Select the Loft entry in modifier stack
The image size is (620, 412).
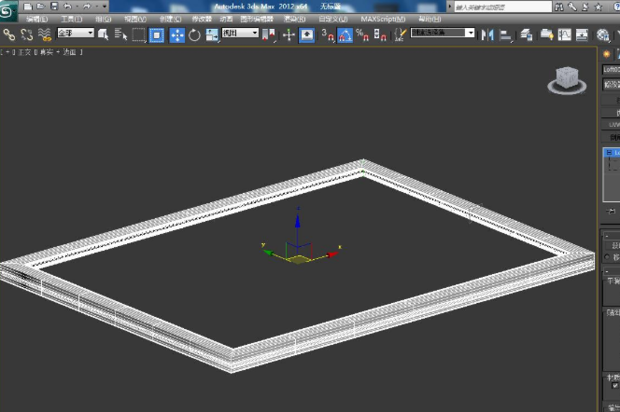pyautogui.click(x=612, y=153)
